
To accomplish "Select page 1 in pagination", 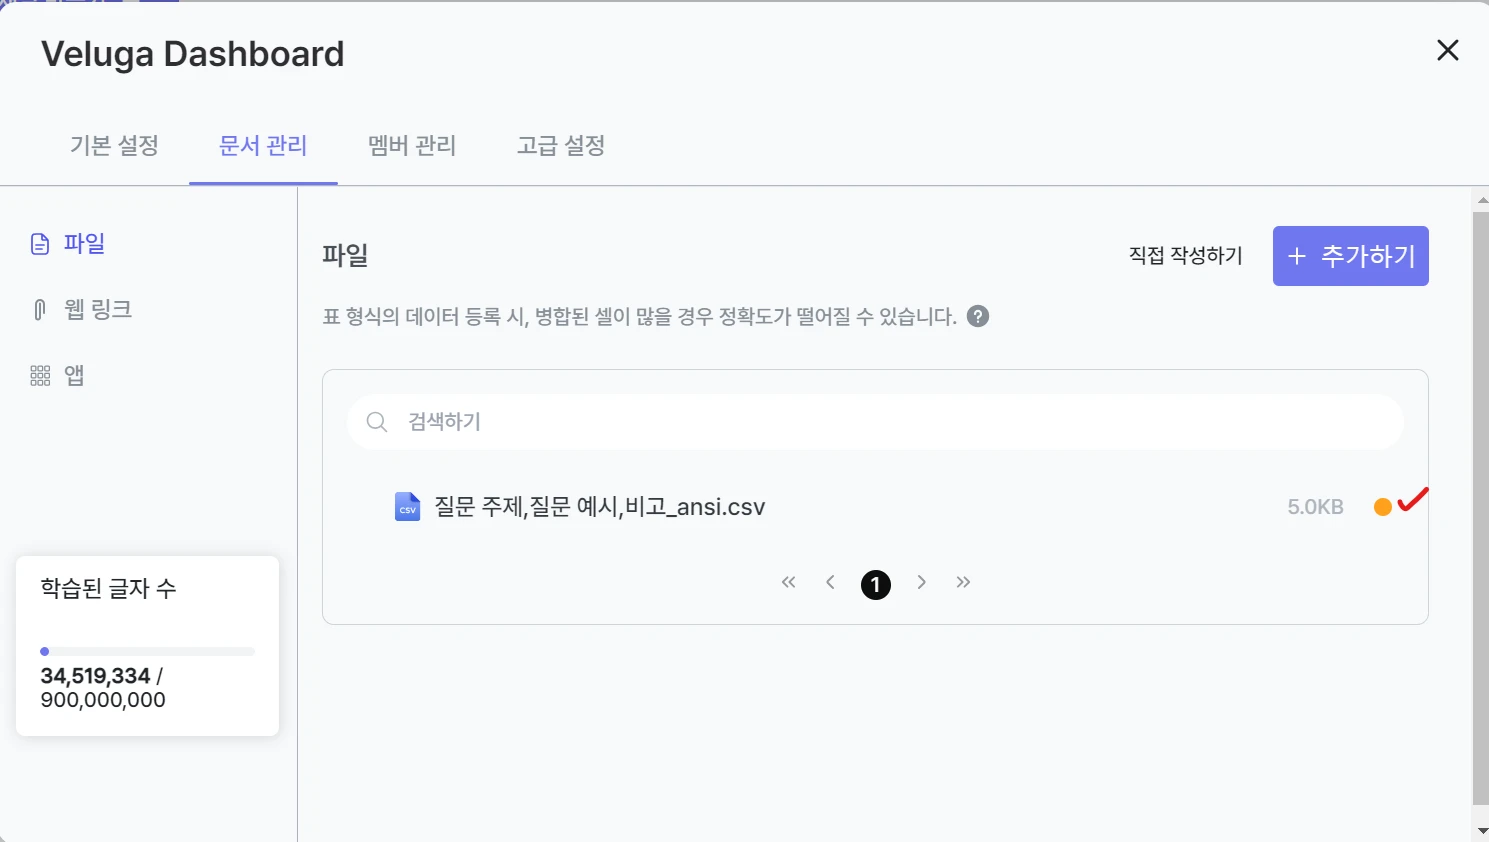I will pos(876,584).
